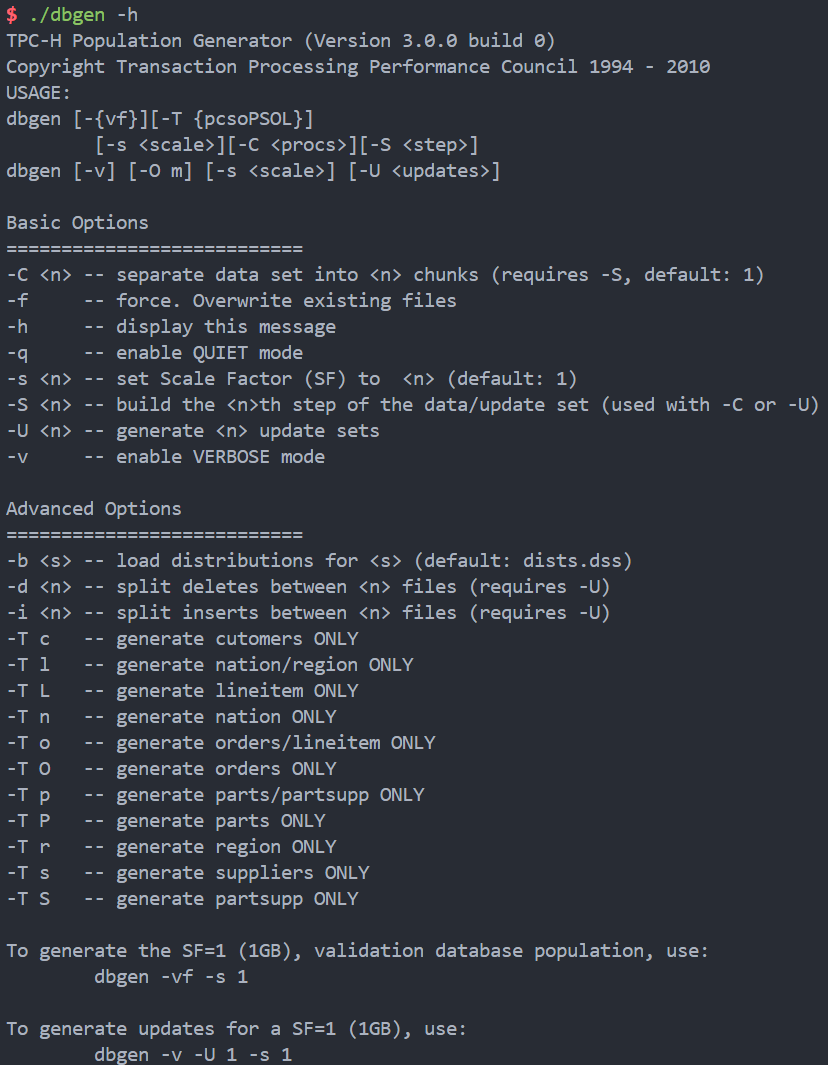The height and width of the screenshot is (1065, 828).
Task: Click the 'split deletes between' option line
Action: (308, 587)
